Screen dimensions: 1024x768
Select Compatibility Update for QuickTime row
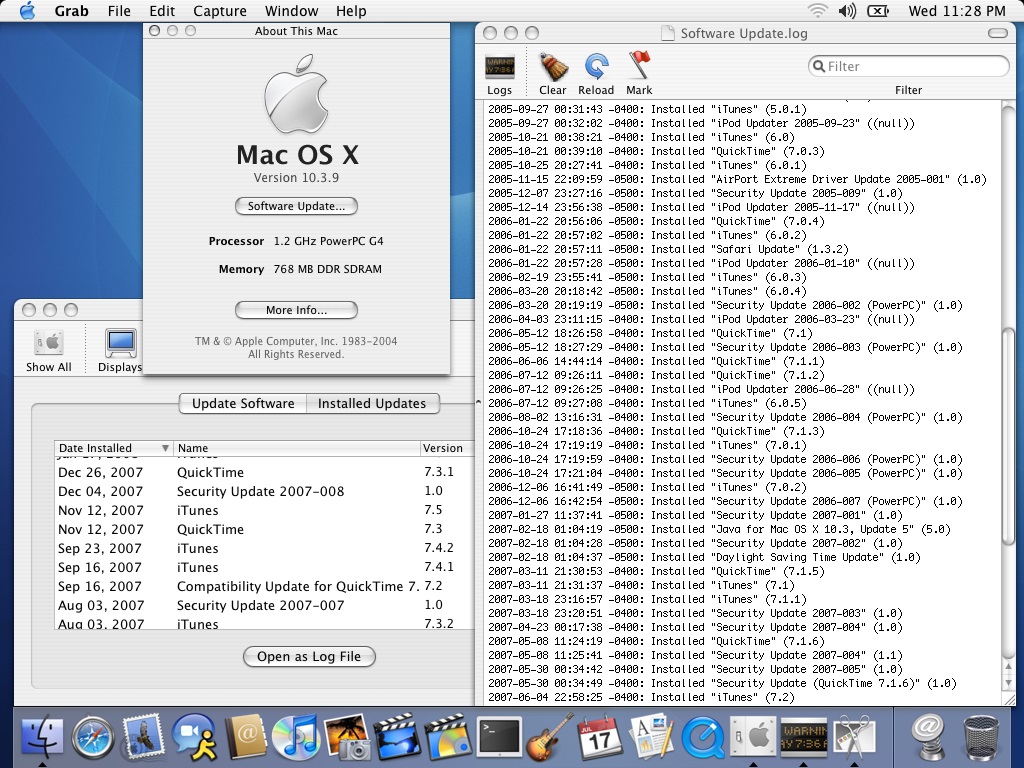pos(264,586)
